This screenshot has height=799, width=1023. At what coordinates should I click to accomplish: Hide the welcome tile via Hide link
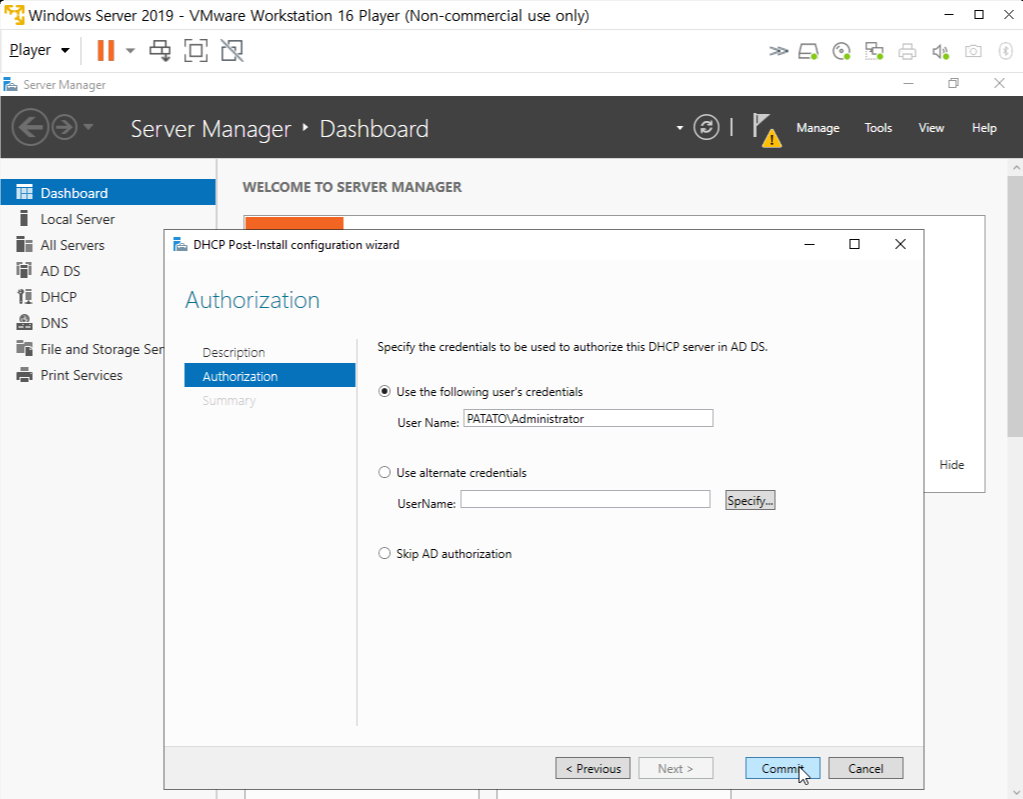(951, 464)
